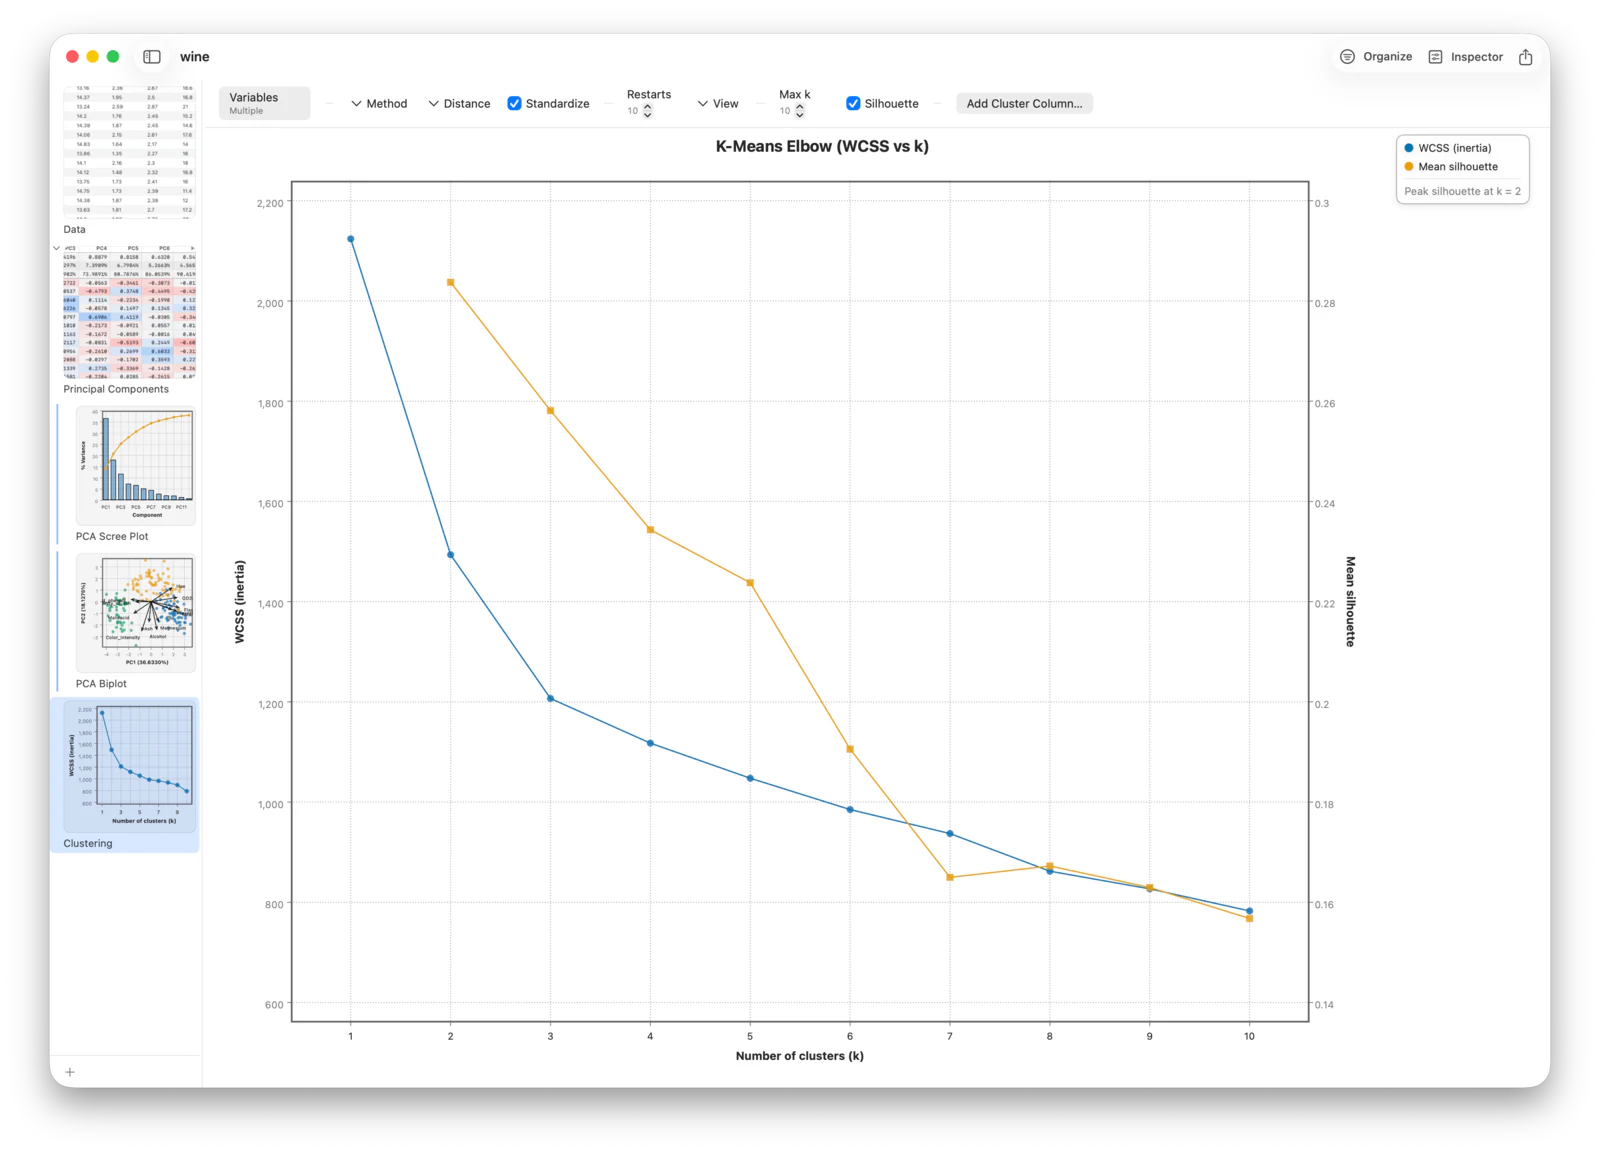Image resolution: width=1600 pixels, height=1153 pixels.
Task: Select the Data table thumbnail
Action: pyautogui.click(x=129, y=152)
